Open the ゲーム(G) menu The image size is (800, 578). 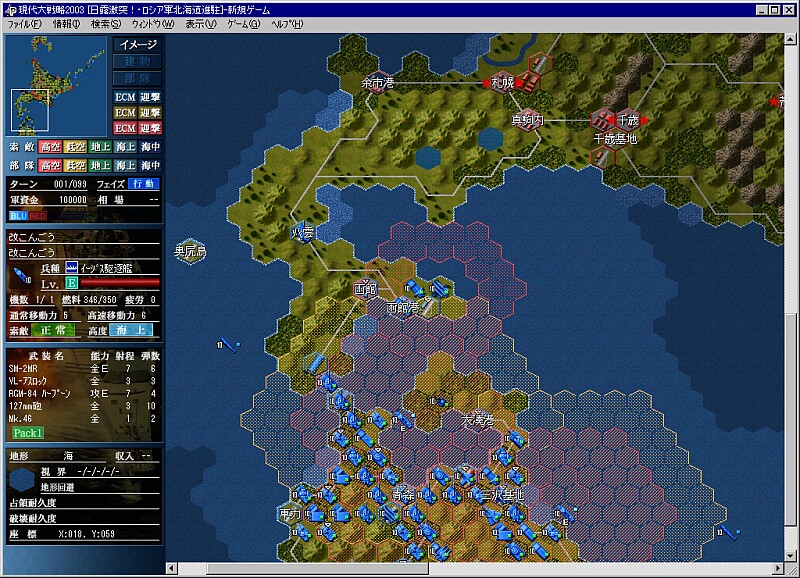click(x=243, y=24)
